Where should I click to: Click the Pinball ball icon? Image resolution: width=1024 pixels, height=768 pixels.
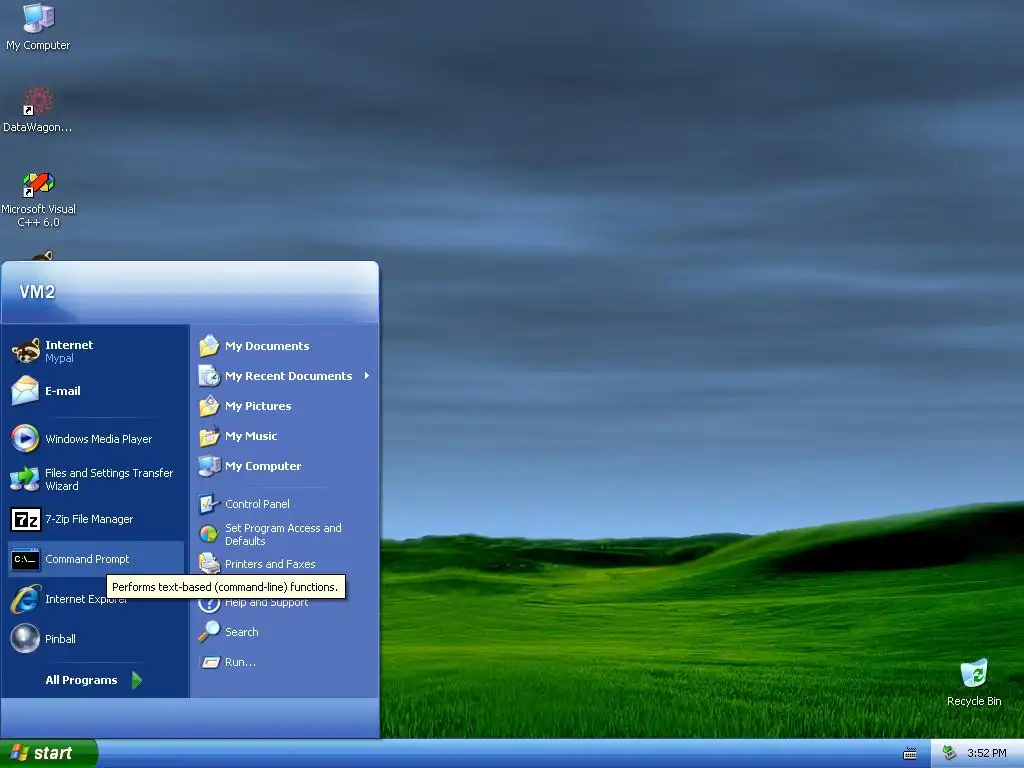click(25, 639)
